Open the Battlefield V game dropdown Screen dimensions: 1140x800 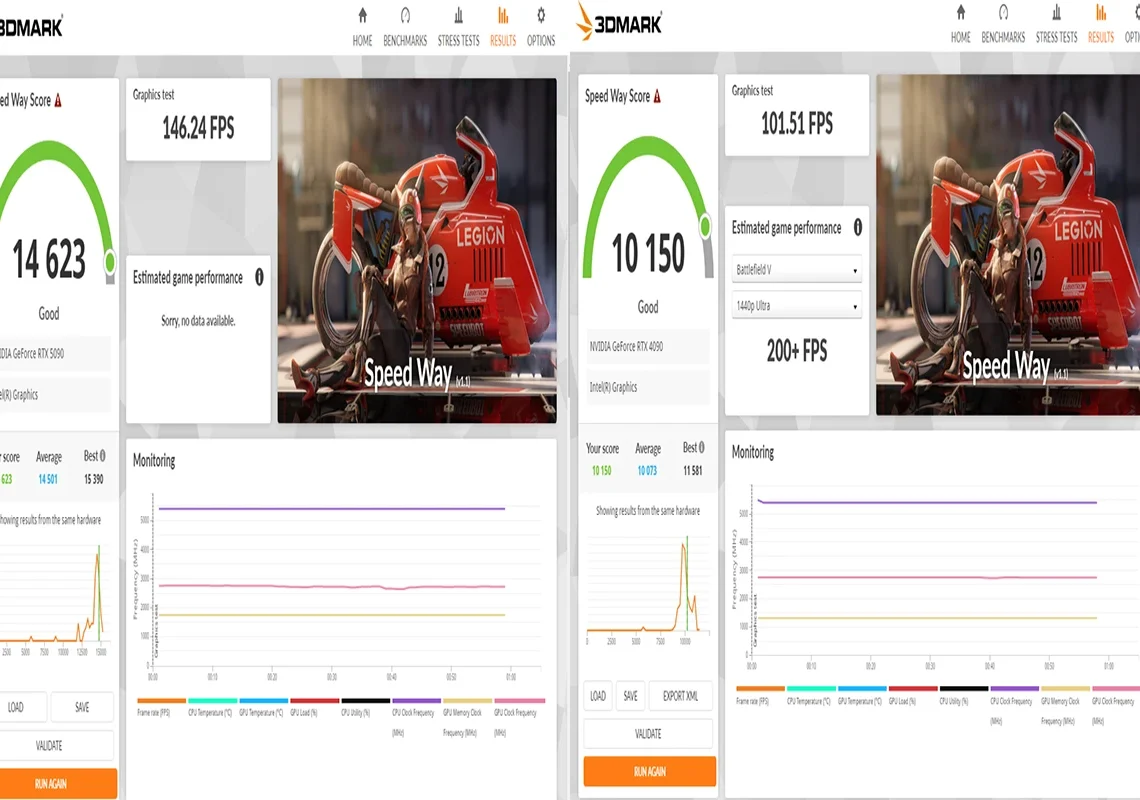click(x=796, y=270)
